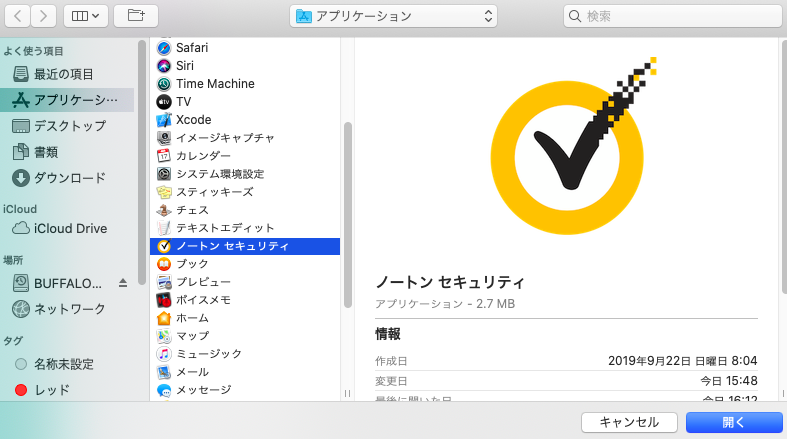Open the アプリケーション location dropdown
Viewport: 787px width, 439px height.
[393, 16]
